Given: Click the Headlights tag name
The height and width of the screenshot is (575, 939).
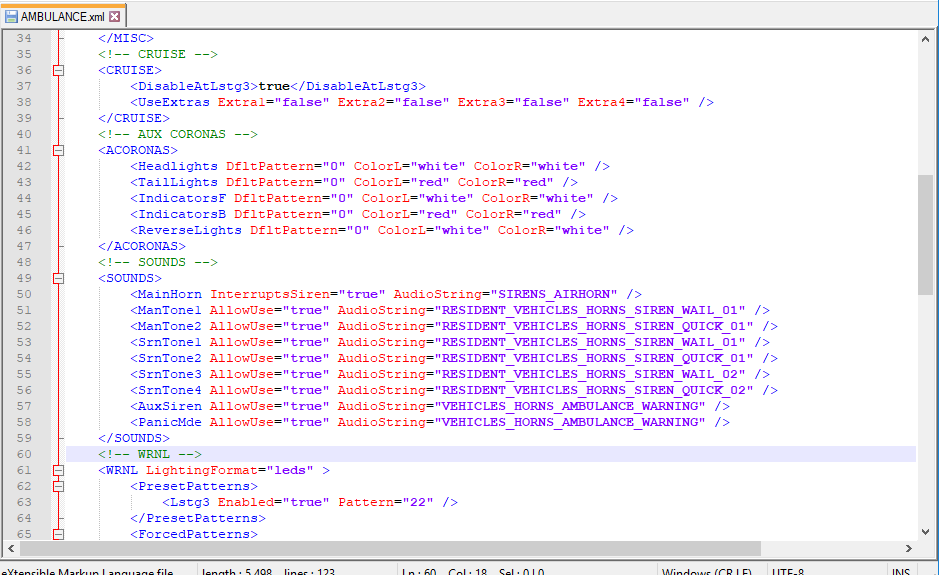Looking at the screenshot, I should click(178, 166).
